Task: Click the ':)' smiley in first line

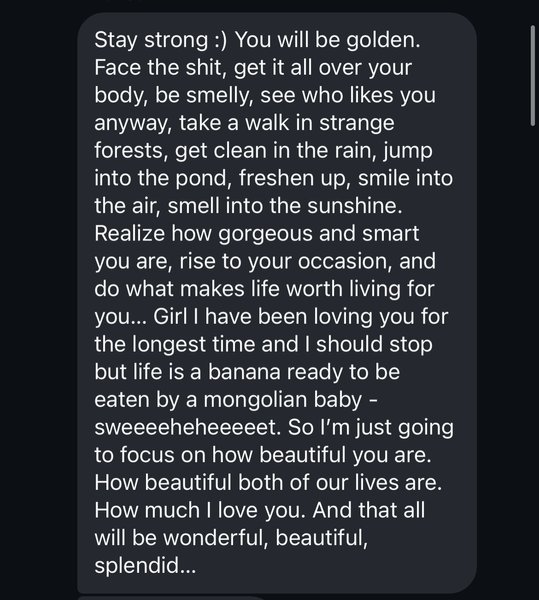Action: click(x=221, y=40)
